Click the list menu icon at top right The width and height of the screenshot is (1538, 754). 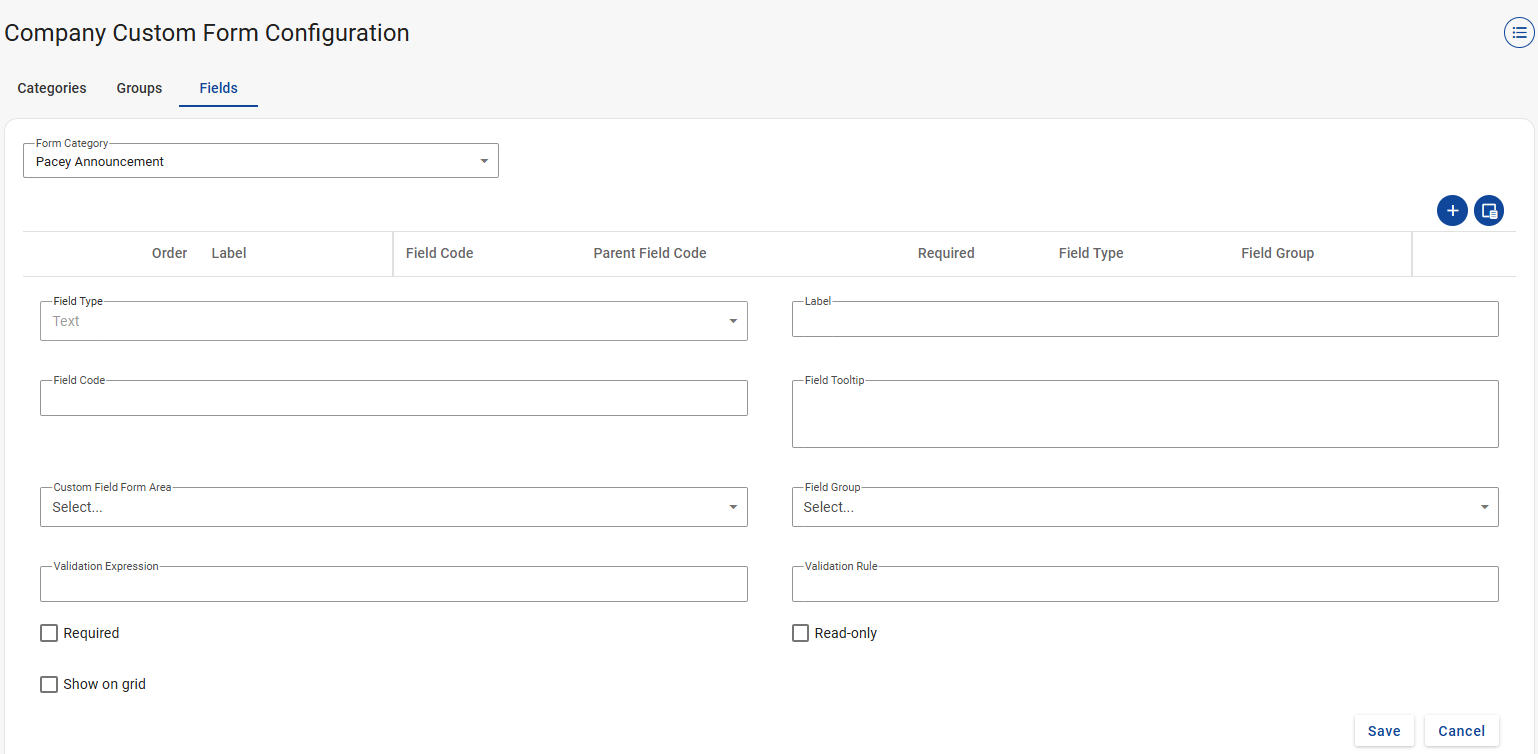coord(1518,33)
